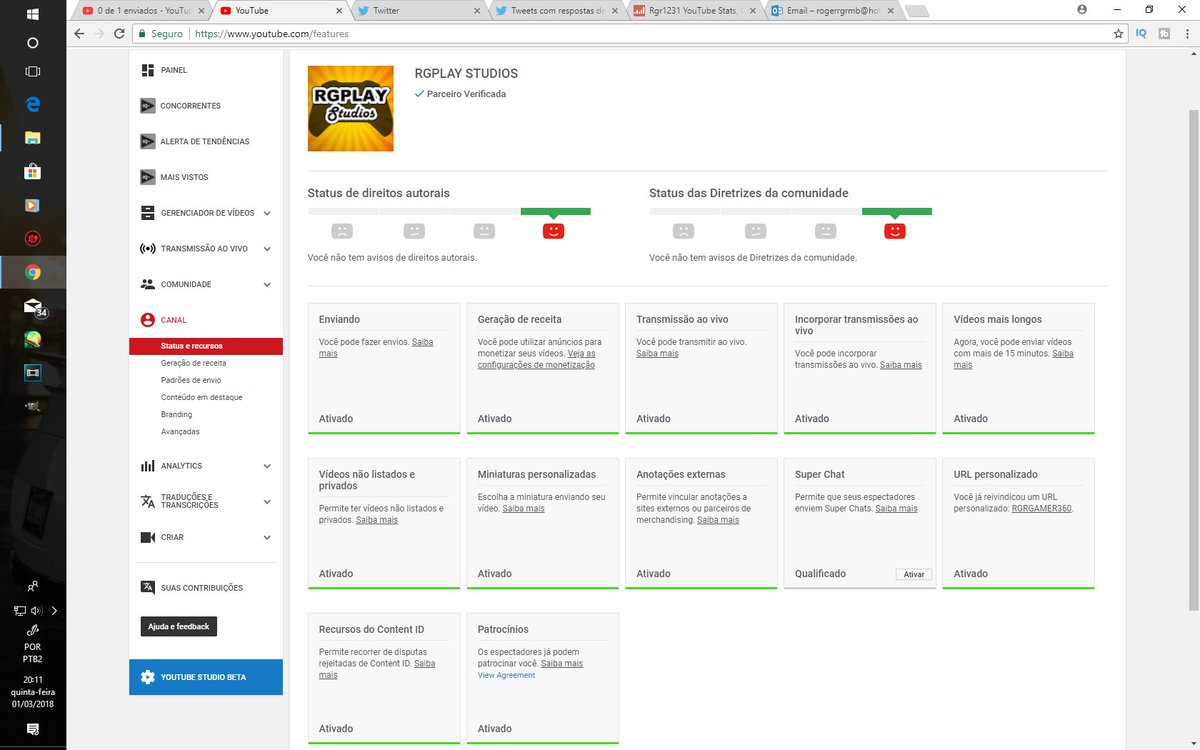Open 'Veja as configurações de monetização' link
The width and height of the screenshot is (1200, 750).
click(538, 359)
